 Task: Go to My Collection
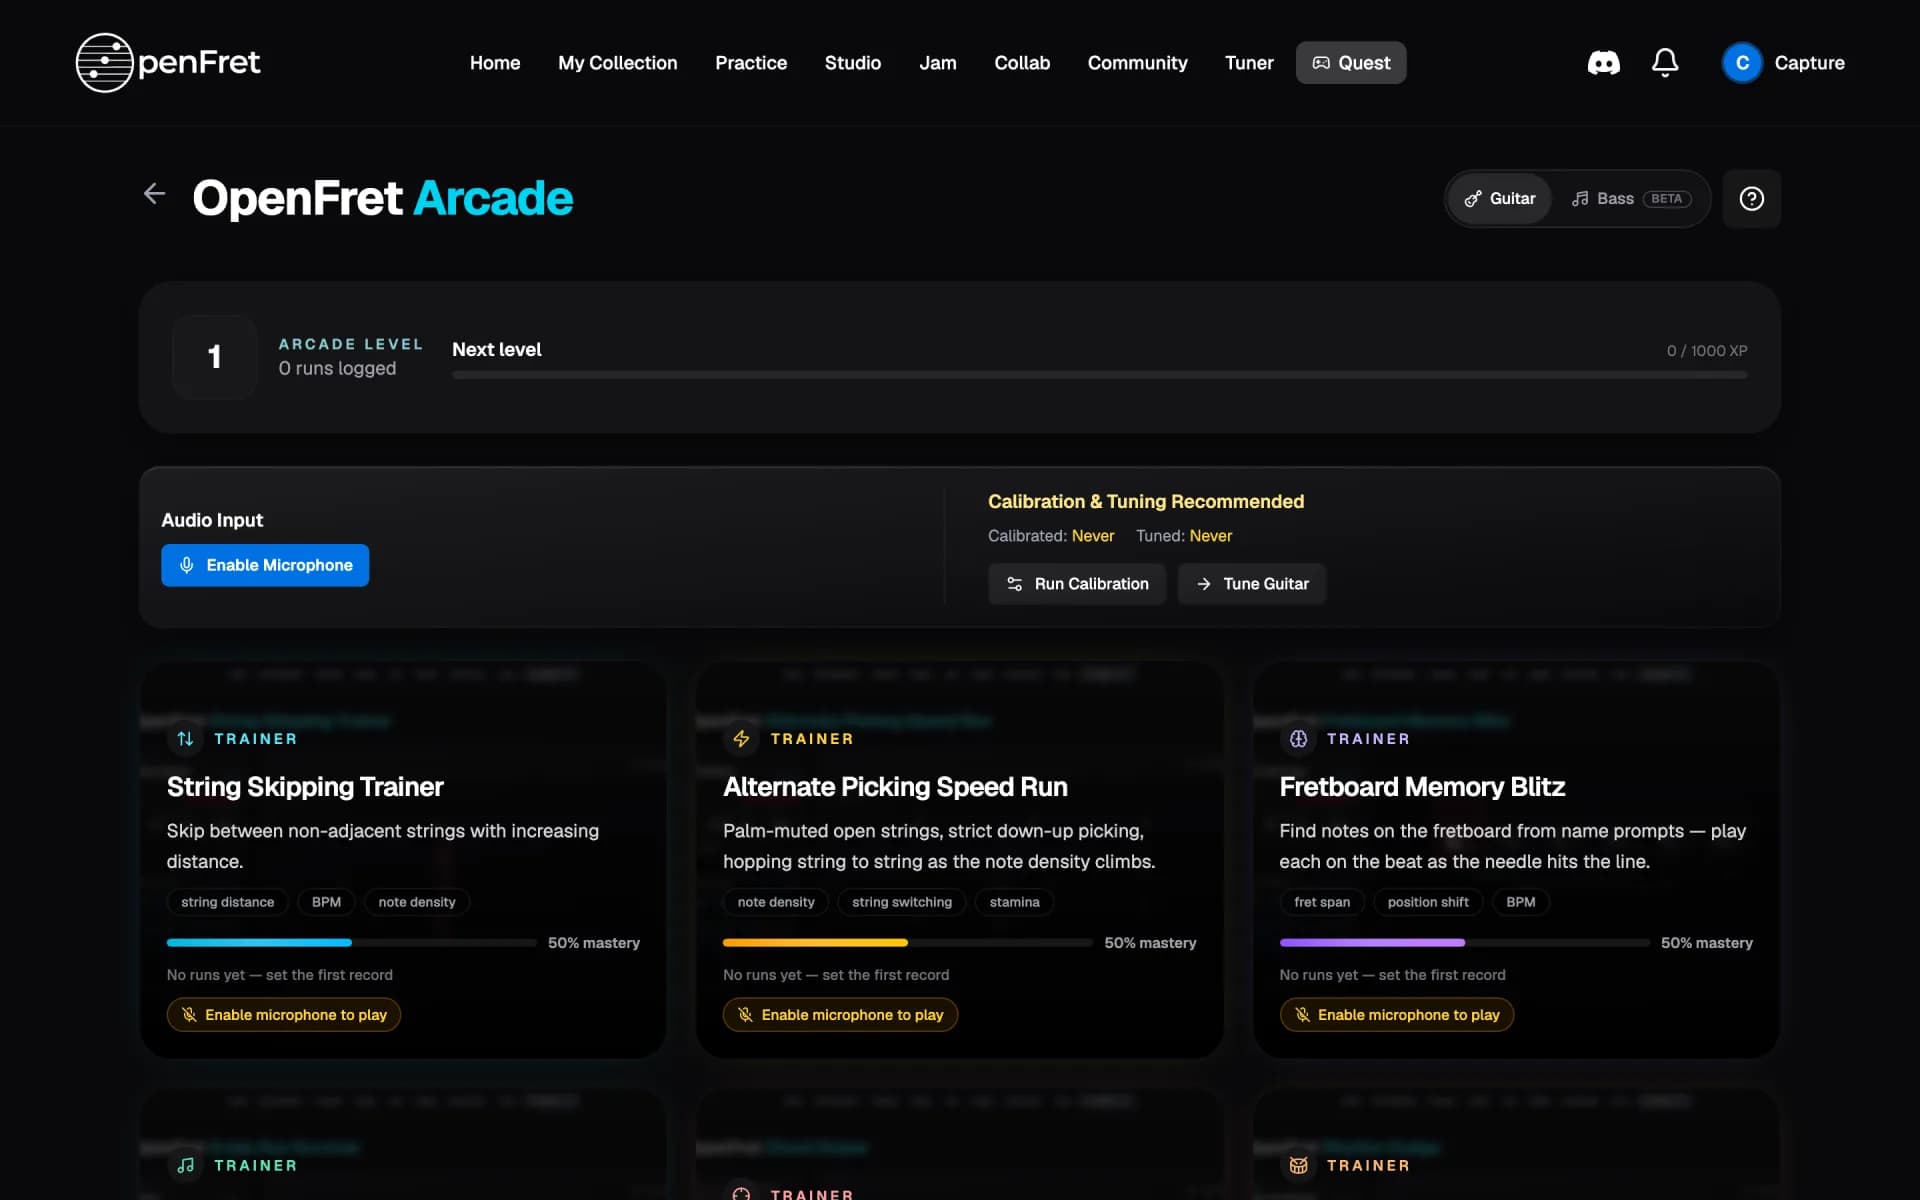pyautogui.click(x=618, y=63)
